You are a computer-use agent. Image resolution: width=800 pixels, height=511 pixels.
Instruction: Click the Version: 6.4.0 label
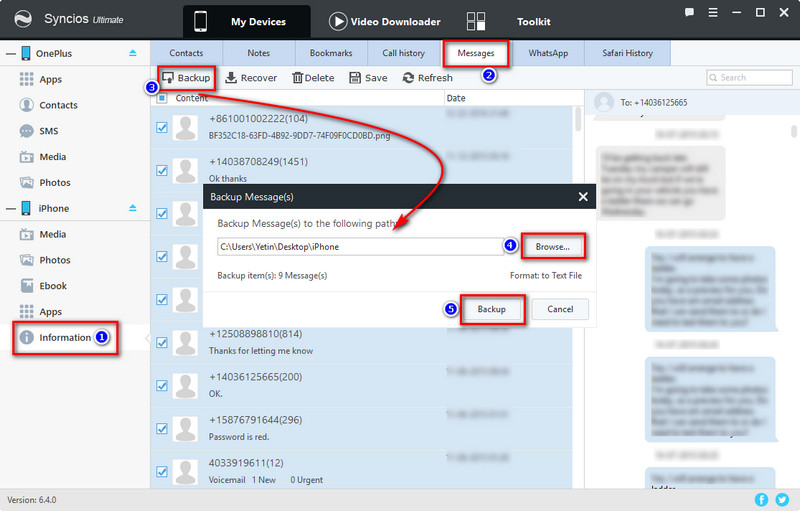pyautogui.click(x=32, y=500)
